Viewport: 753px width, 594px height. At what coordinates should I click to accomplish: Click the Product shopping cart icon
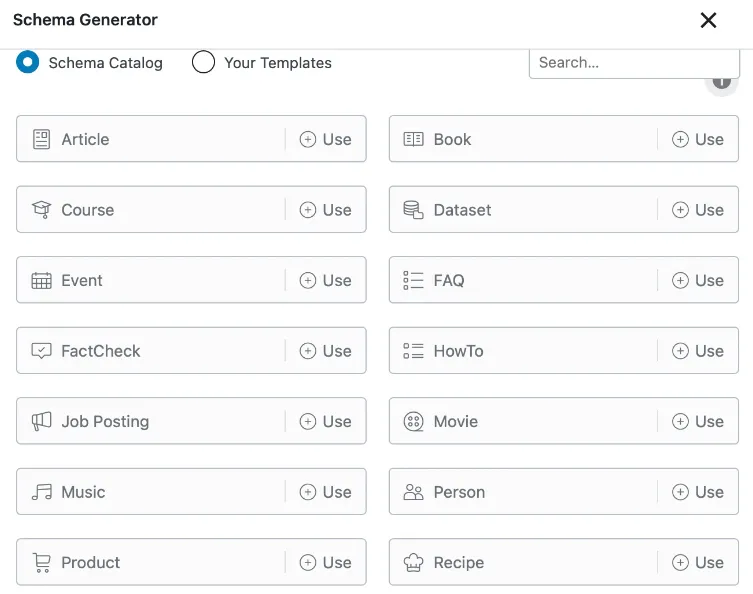point(41,563)
